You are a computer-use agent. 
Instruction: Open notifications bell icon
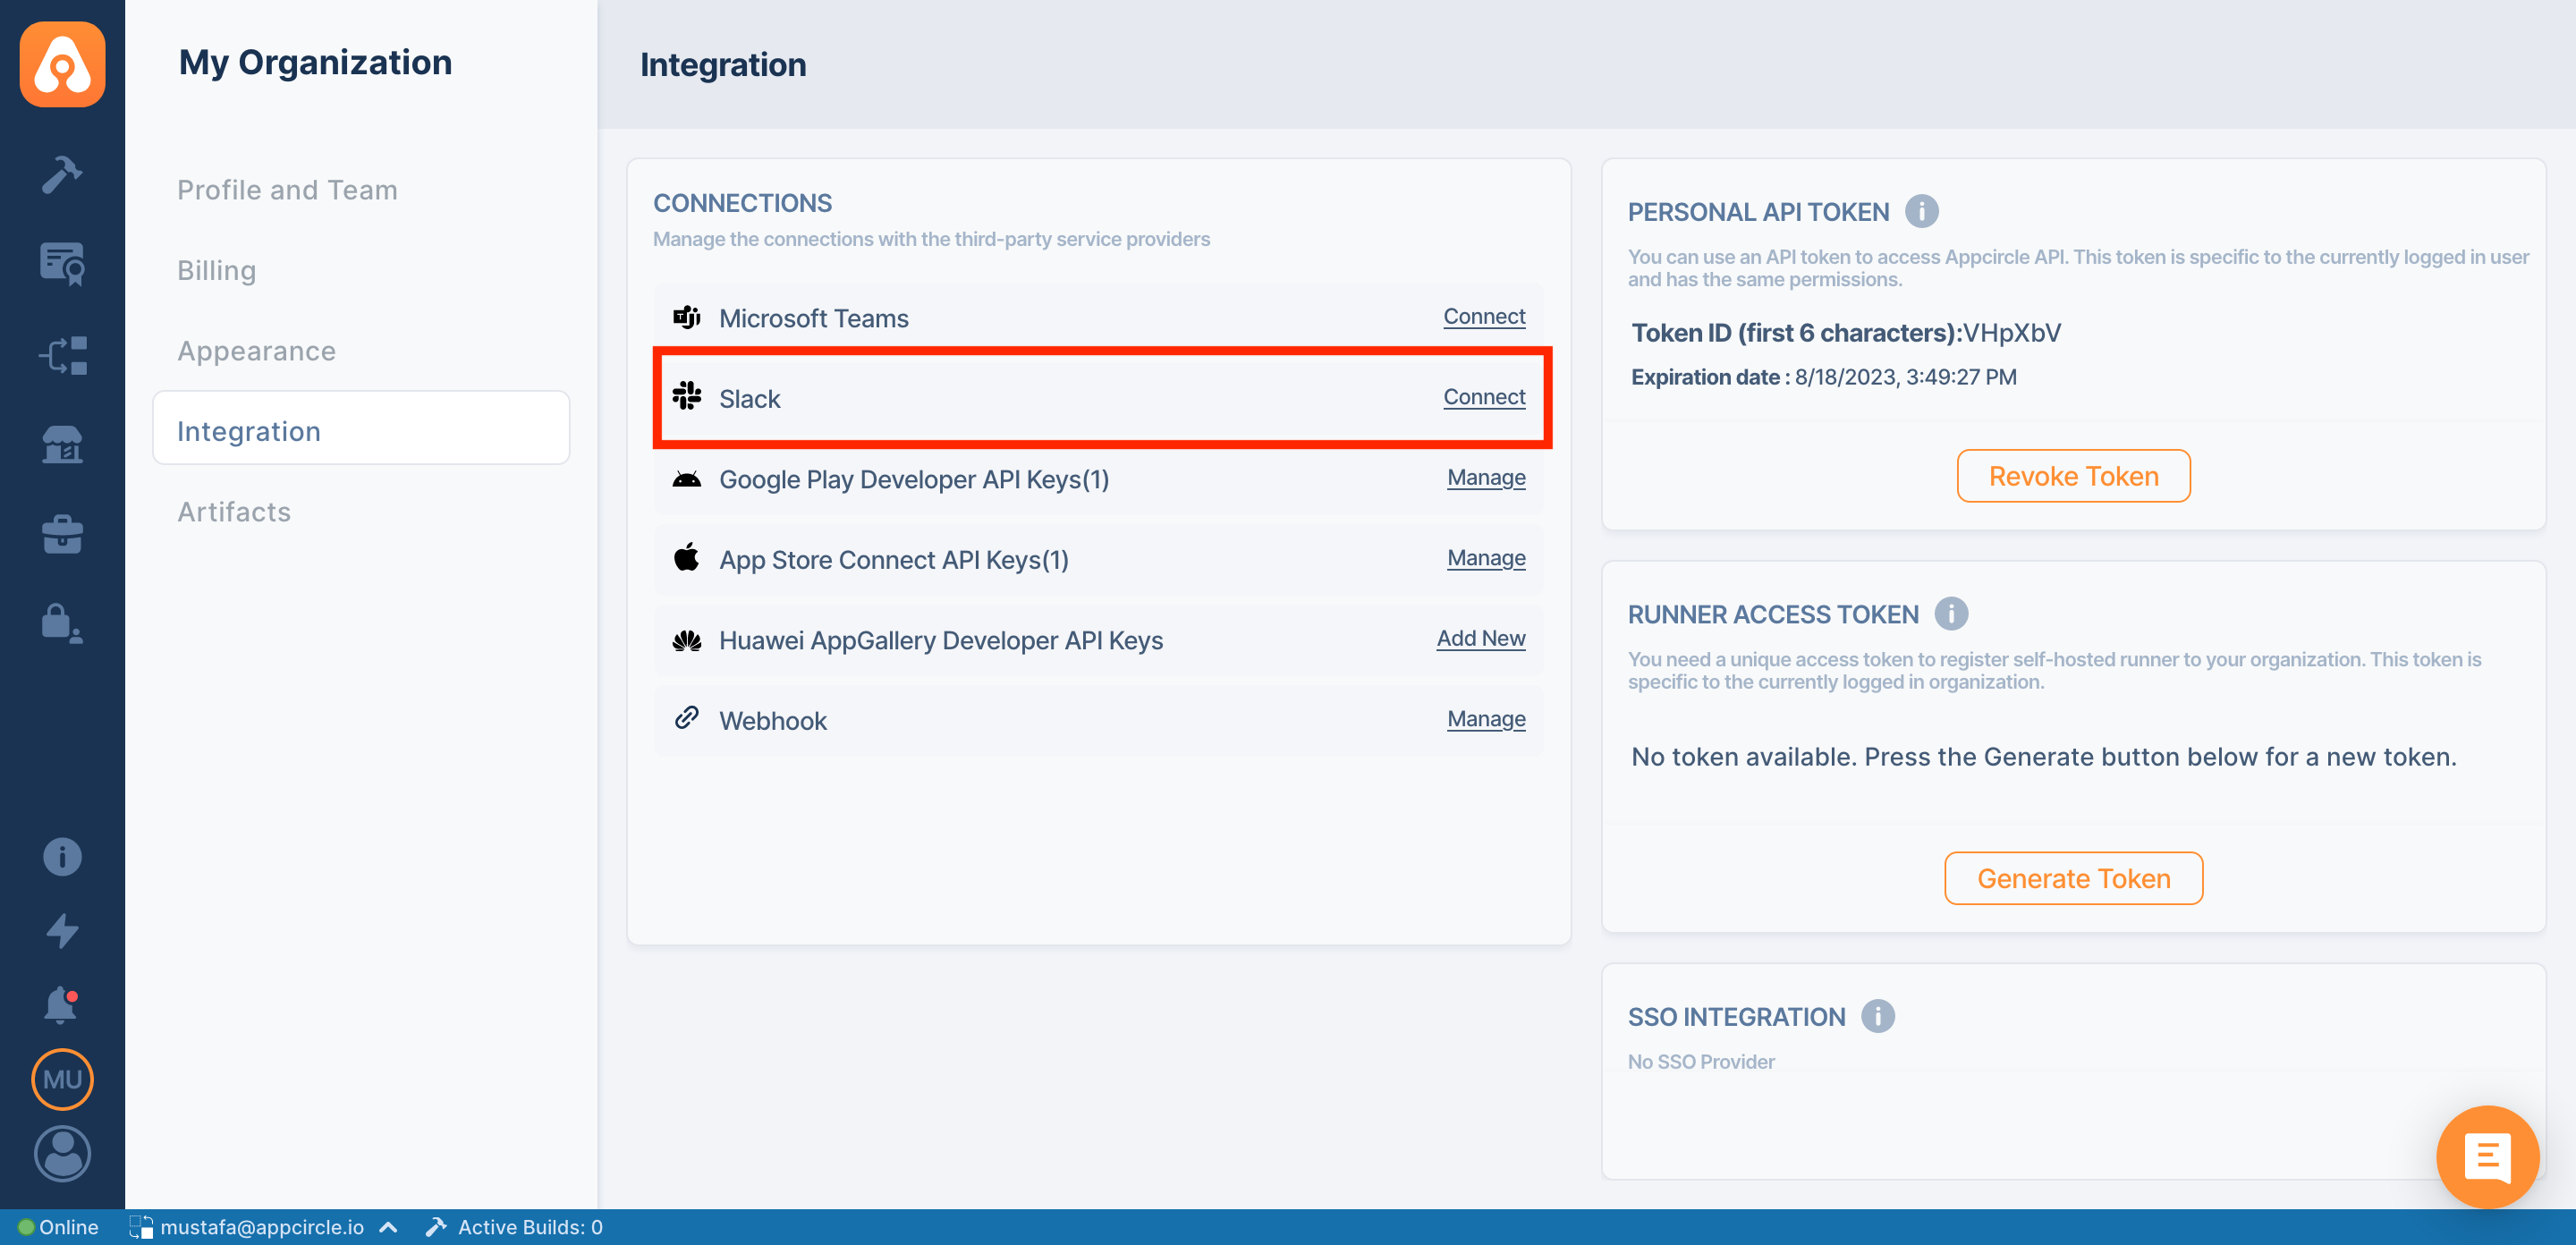62,1005
